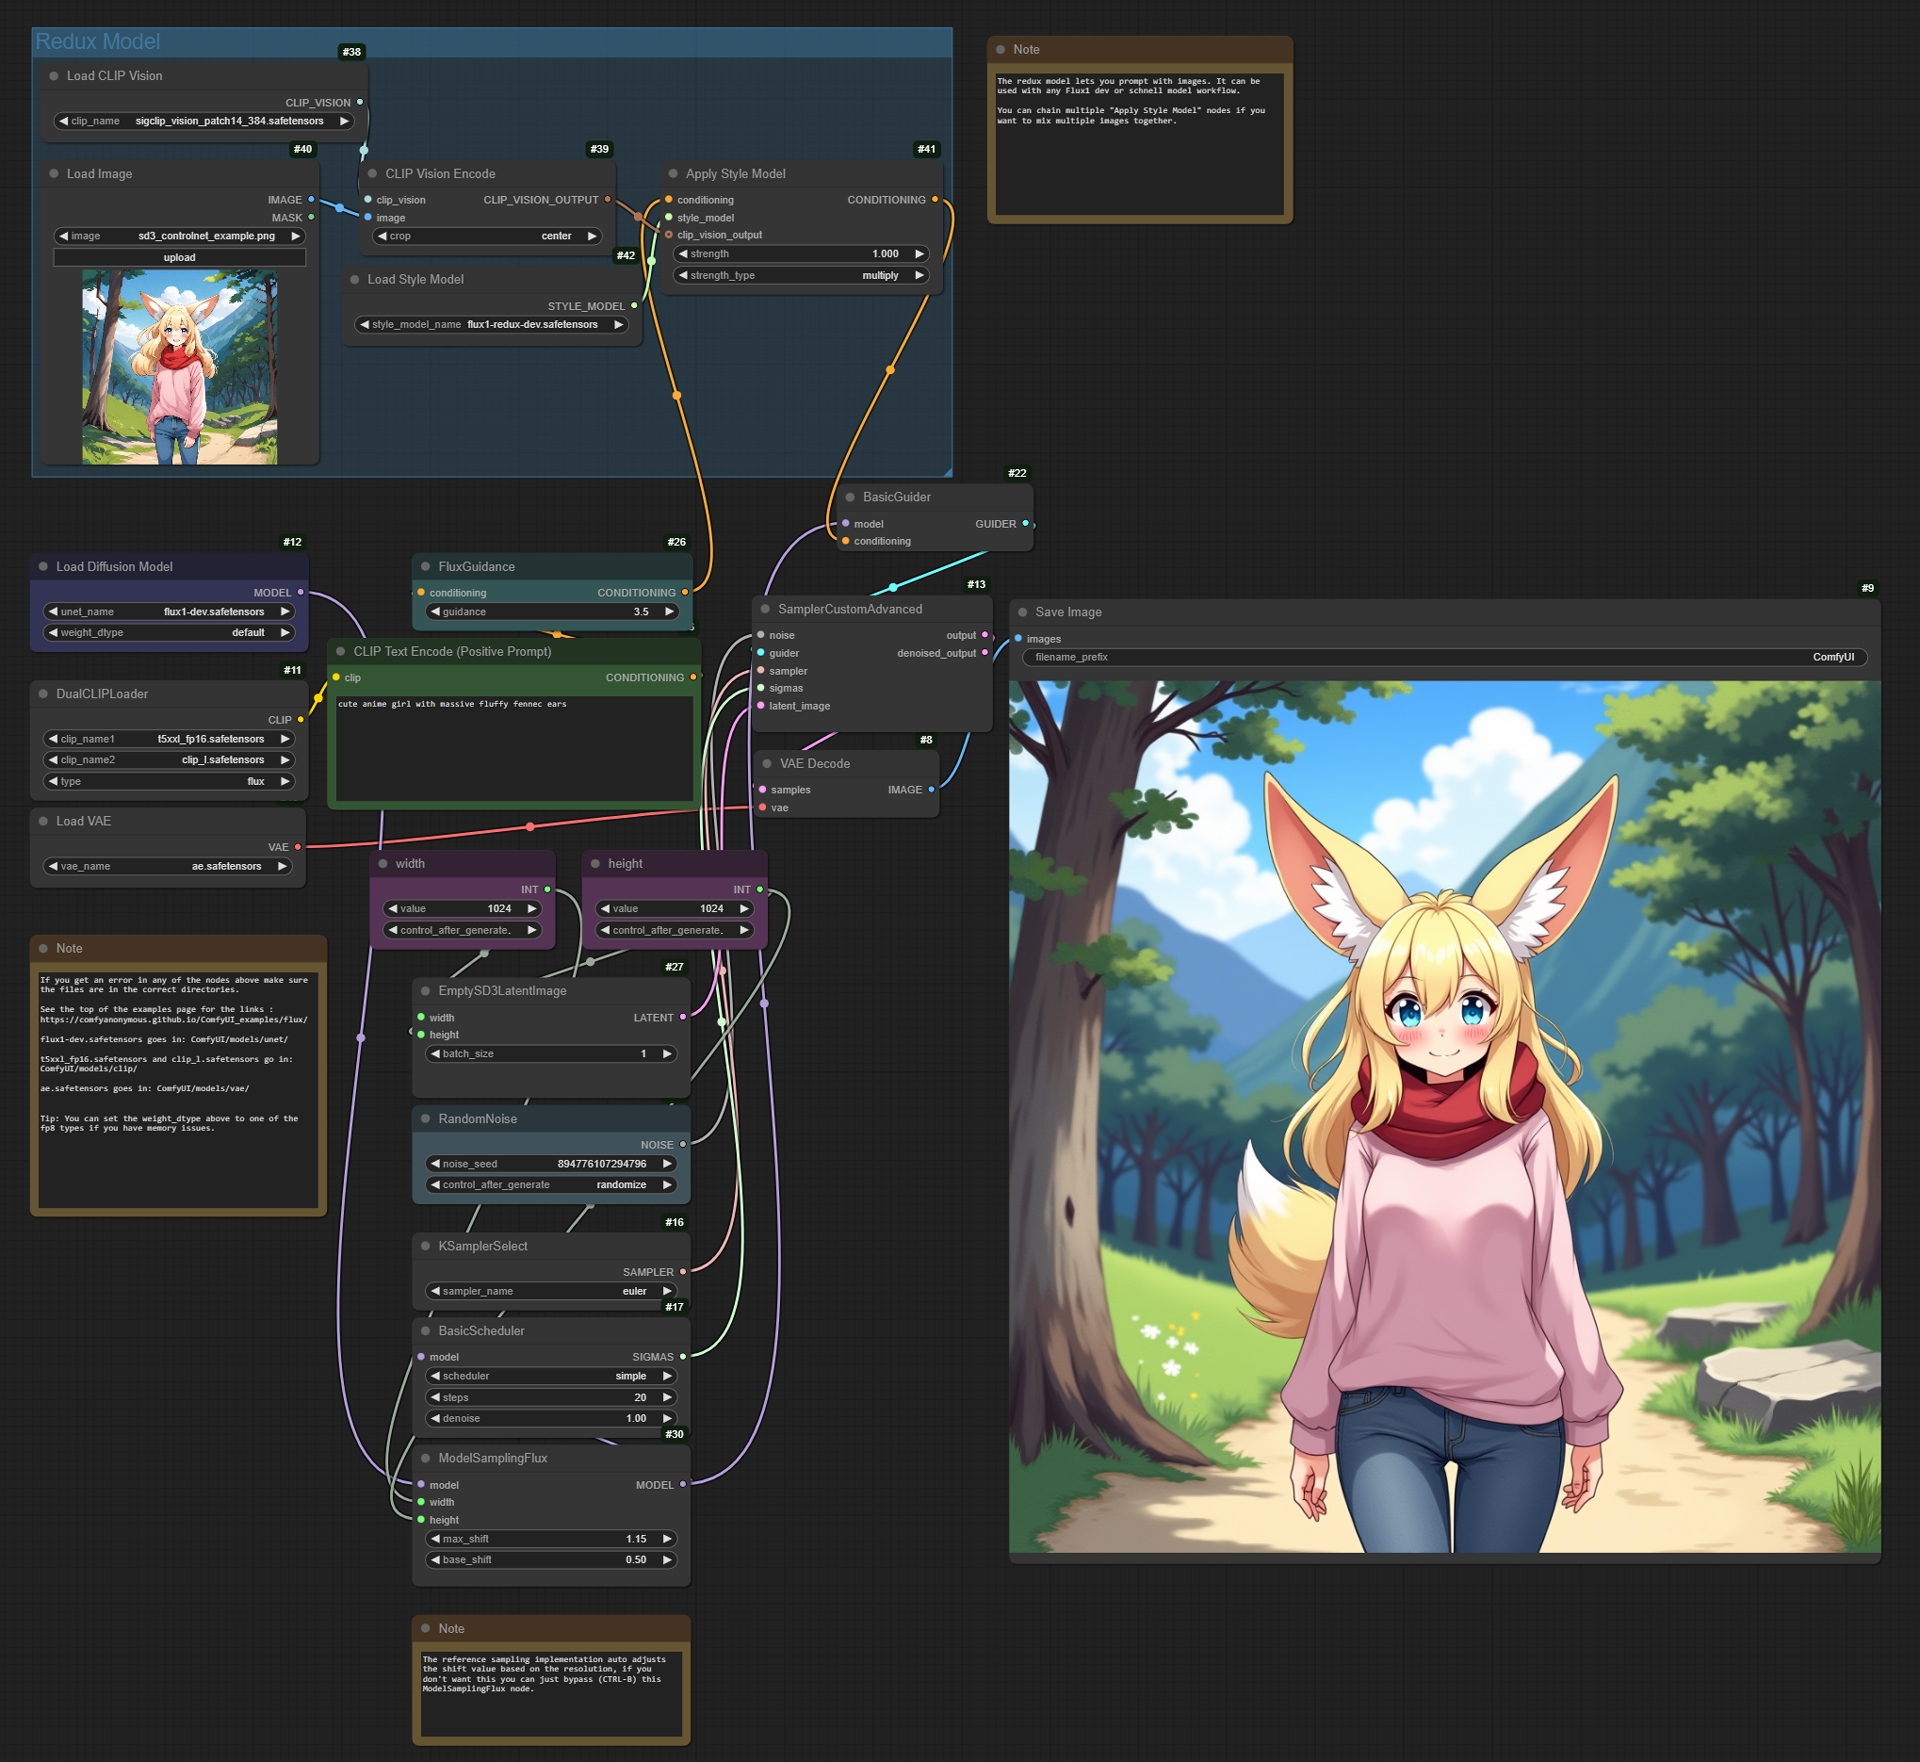The height and width of the screenshot is (1762, 1920).
Task: Click the VAE Decode IMAGE output socket
Action: click(931, 790)
